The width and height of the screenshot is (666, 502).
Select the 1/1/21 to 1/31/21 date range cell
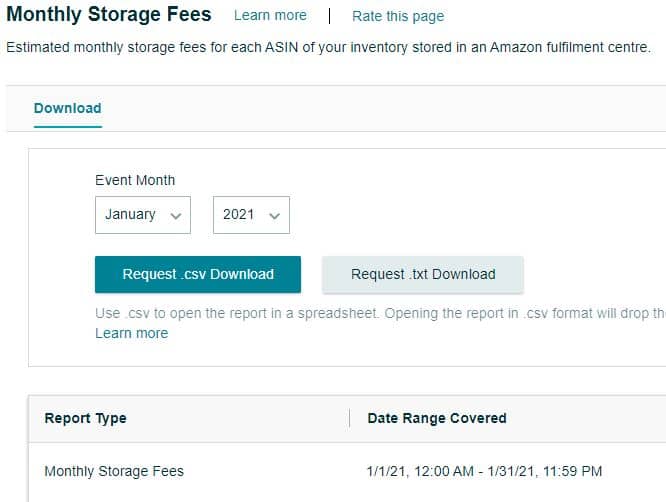pyautogui.click(x=484, y=471)
